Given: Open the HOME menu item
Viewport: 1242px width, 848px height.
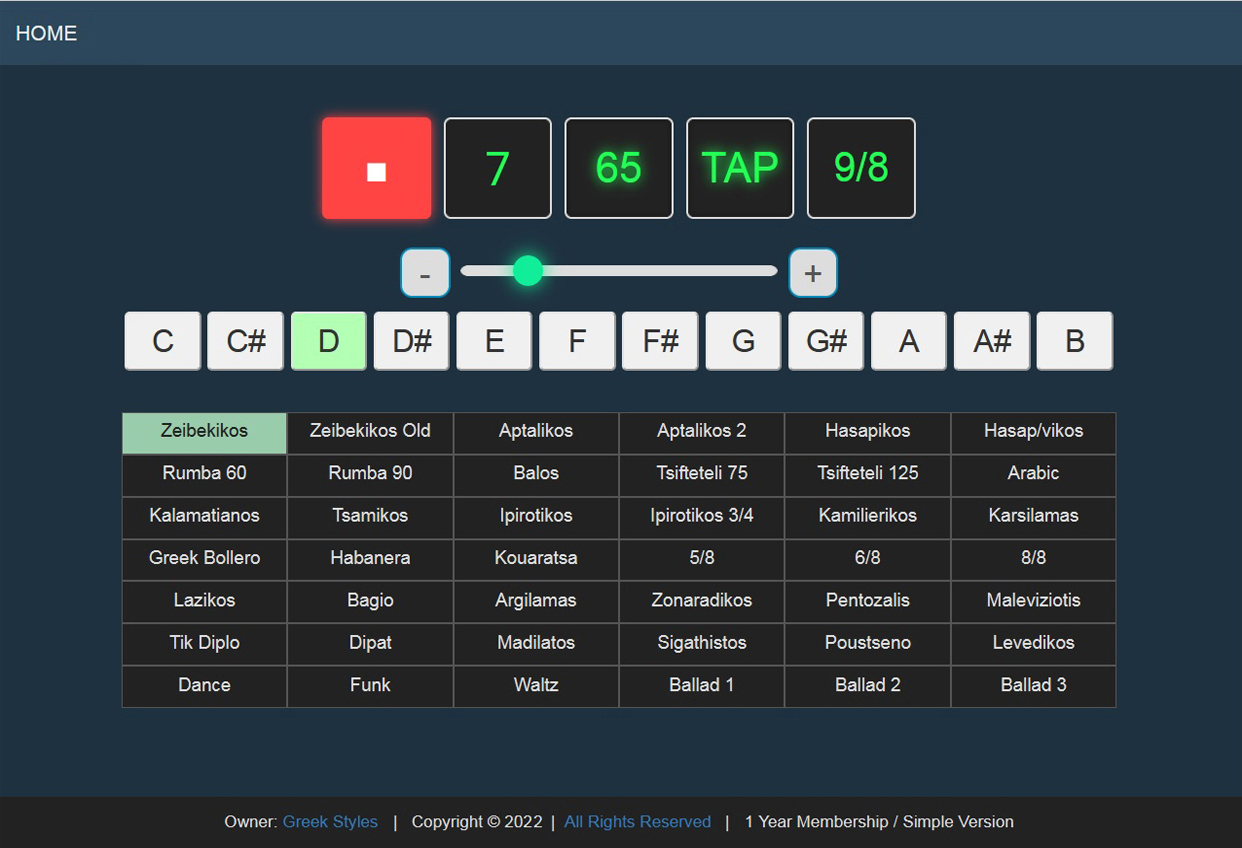Looking at the screenshot, I should pyautogui.click(x=47, y=33).
